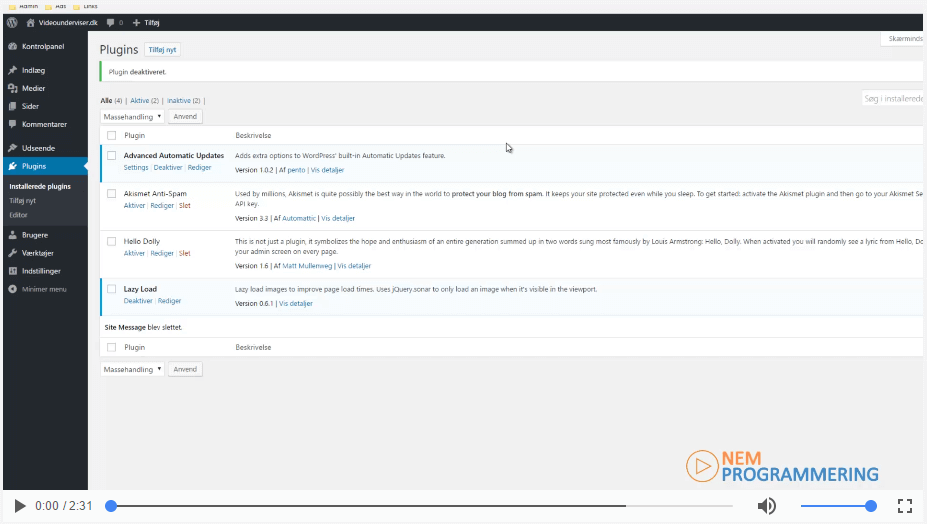The width and height of the screenshot is (927, 524).
Task: Open the top Massehandling bulk action dropdown
Action: coord(132,117)
